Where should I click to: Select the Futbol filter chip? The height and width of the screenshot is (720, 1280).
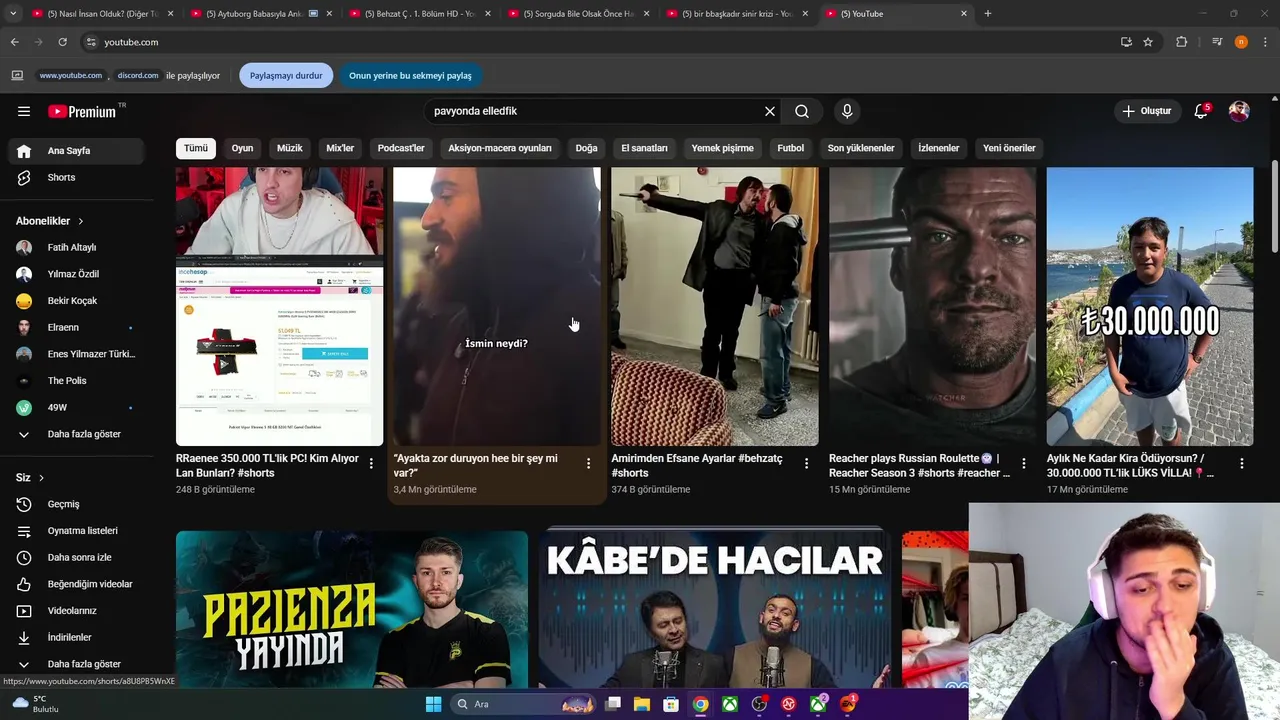(x=791, y=148)
